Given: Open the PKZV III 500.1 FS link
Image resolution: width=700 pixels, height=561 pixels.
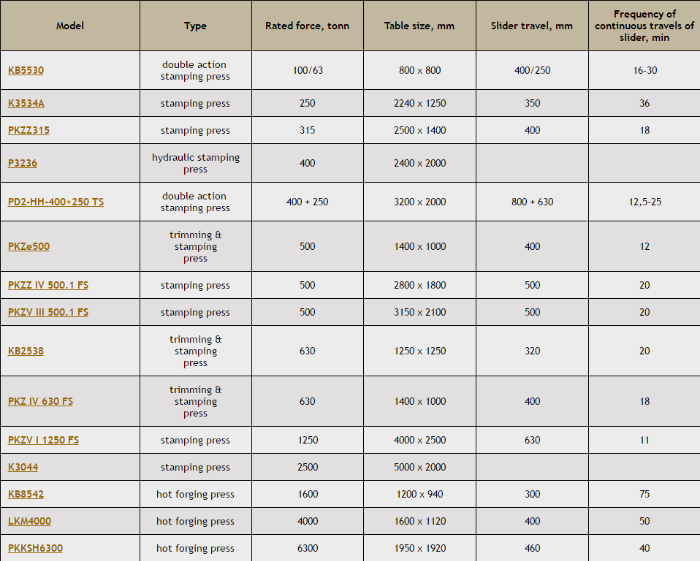Looking at the screenshot, I should tap(48, 312).
